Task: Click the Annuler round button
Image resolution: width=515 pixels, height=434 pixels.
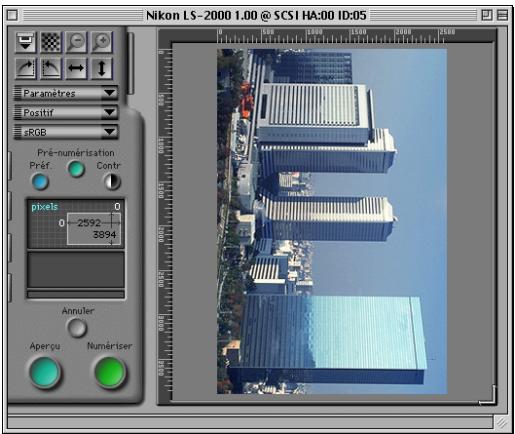Action: tap(77, 328)
